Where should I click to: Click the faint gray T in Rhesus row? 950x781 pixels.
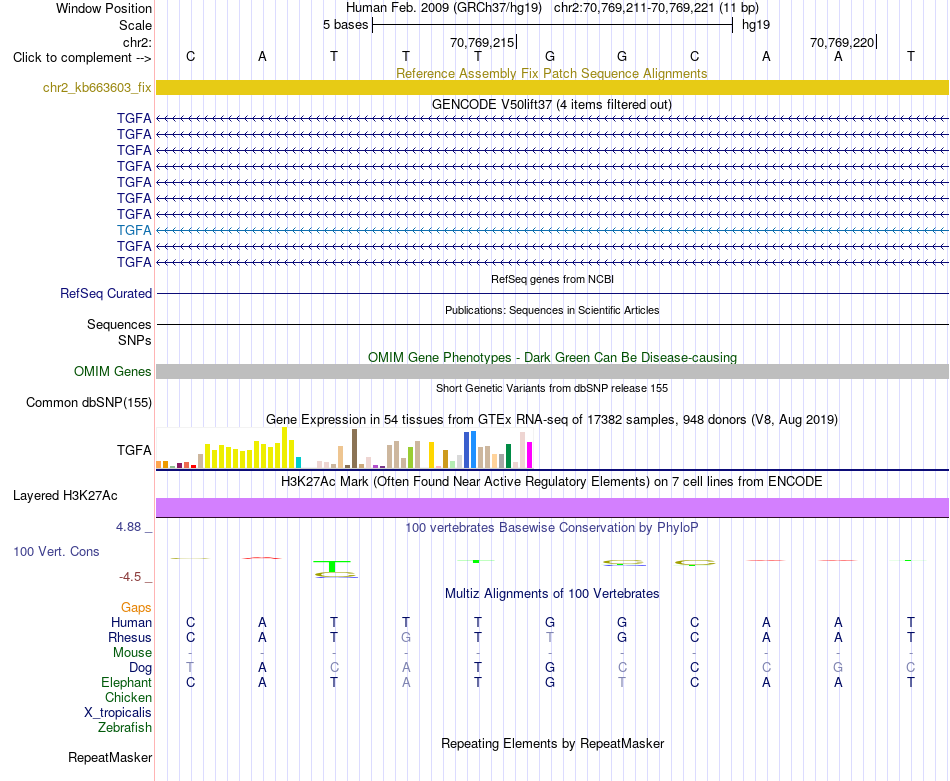550,637
